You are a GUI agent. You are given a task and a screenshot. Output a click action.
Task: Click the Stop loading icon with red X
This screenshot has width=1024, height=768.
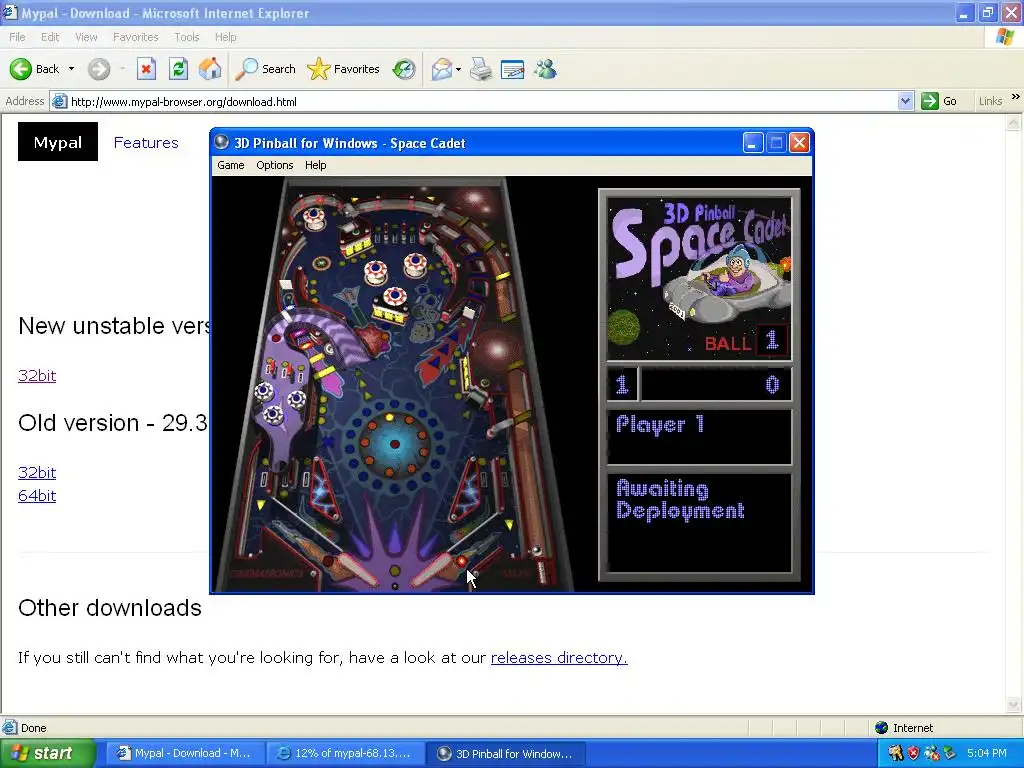pos(146,69)
